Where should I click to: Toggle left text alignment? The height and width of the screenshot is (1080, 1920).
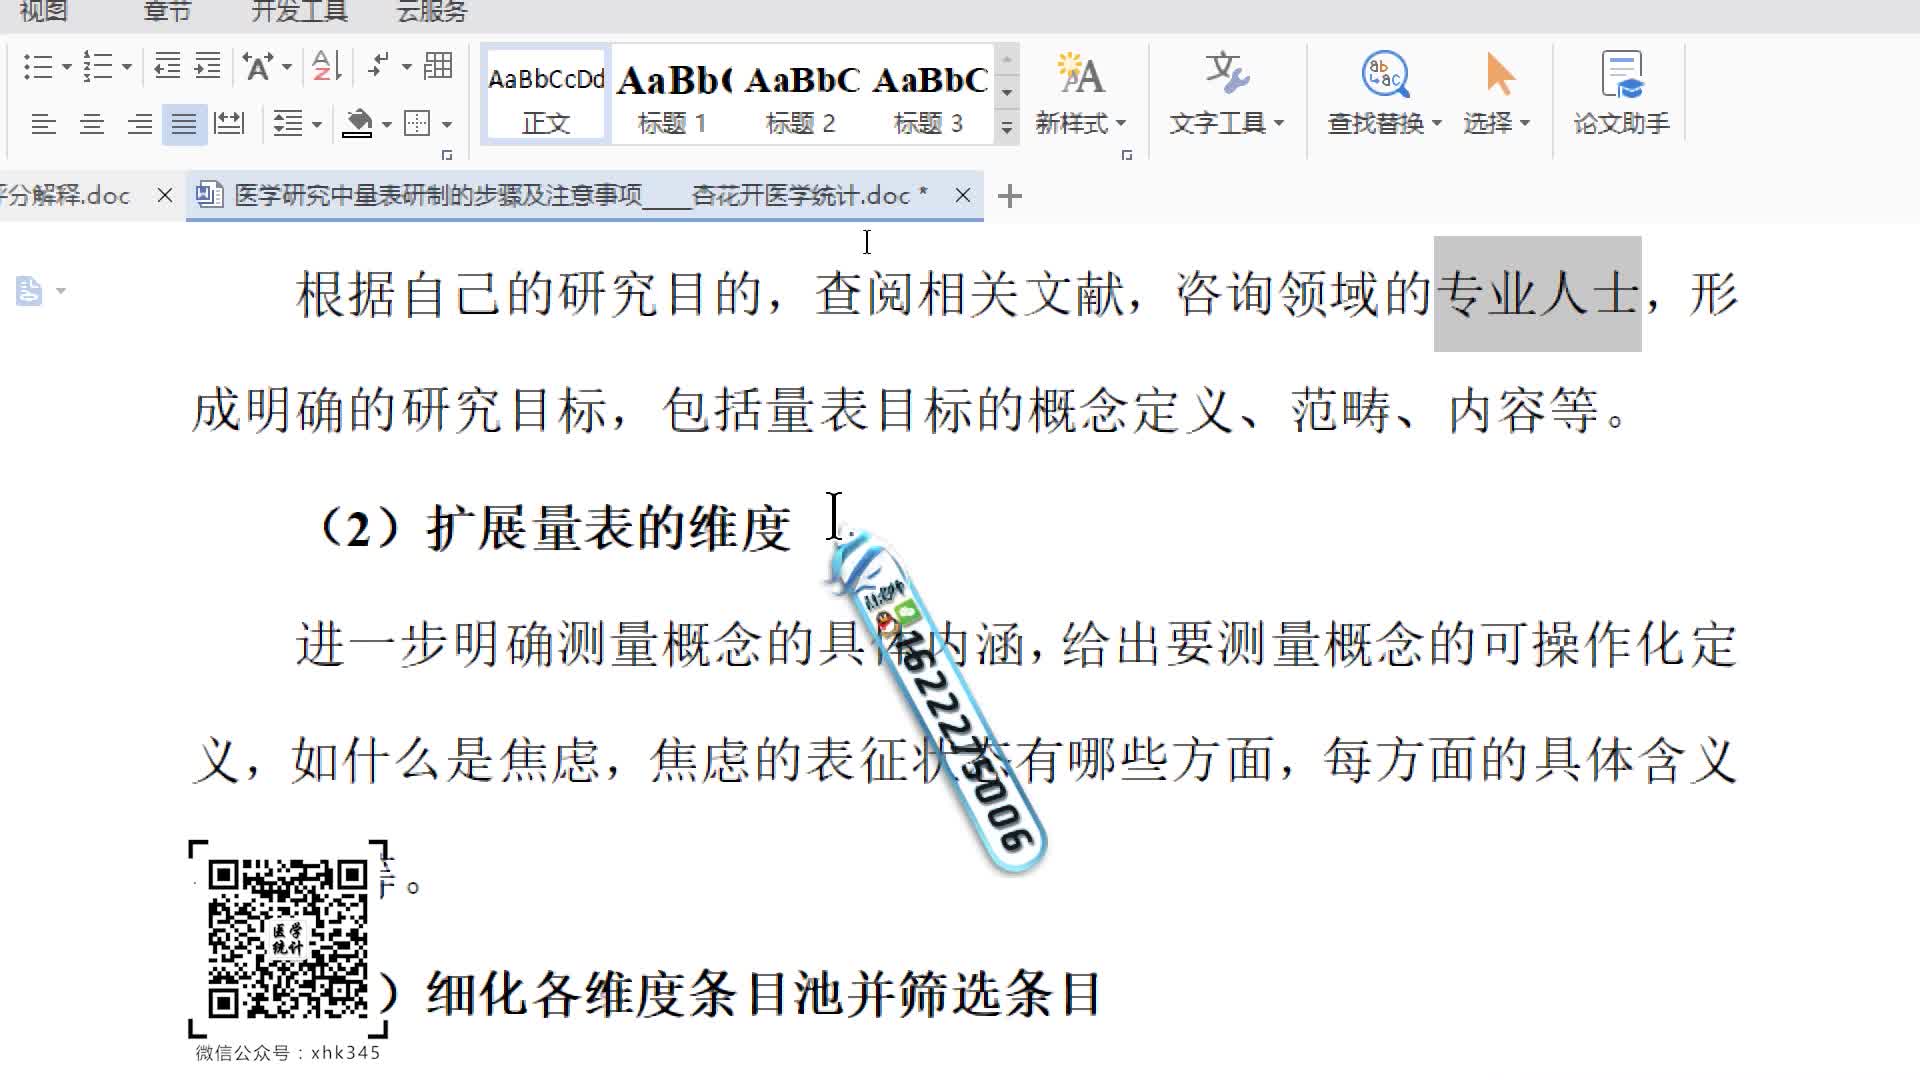tap(45, 125)
